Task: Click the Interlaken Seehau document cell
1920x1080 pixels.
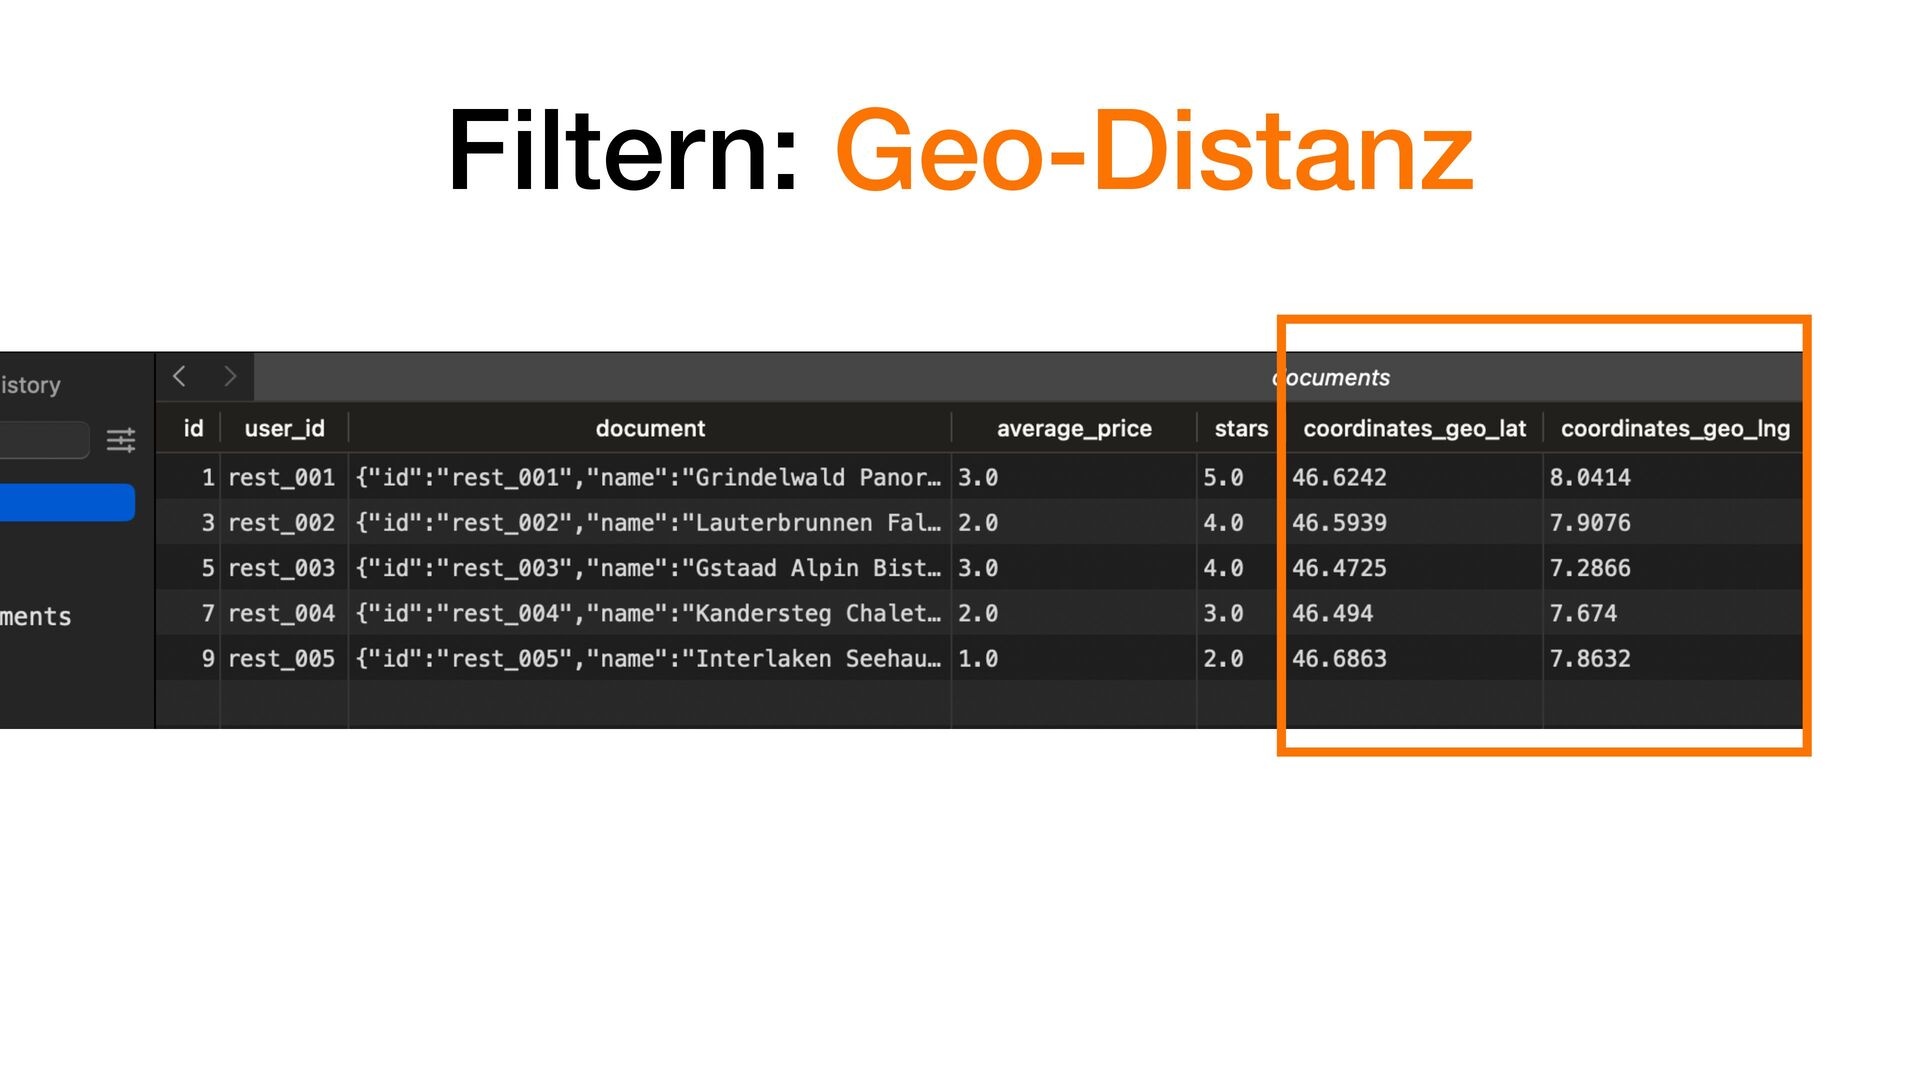Action: [x=648, y=659]
